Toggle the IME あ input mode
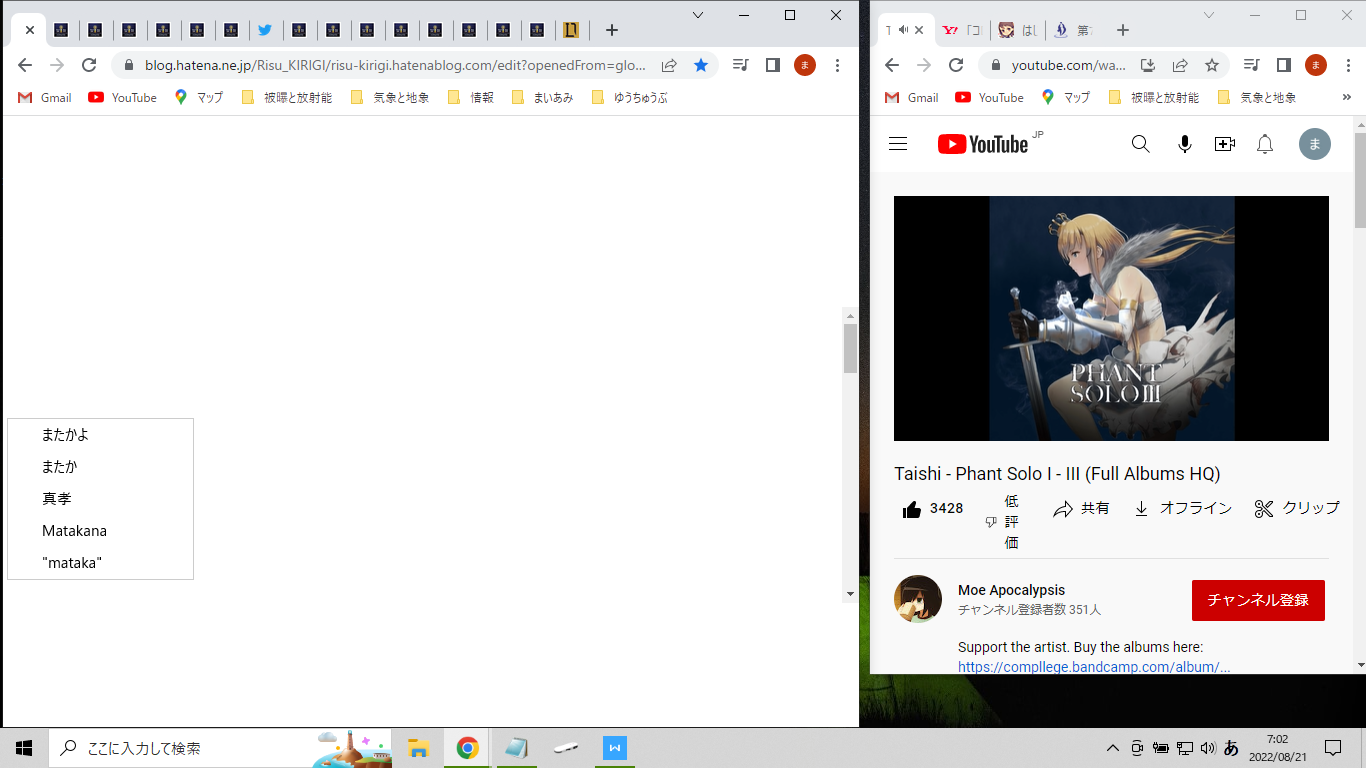Image resolution: width=1366 pixels, height=768 pixels. (x=1232, y=748)
